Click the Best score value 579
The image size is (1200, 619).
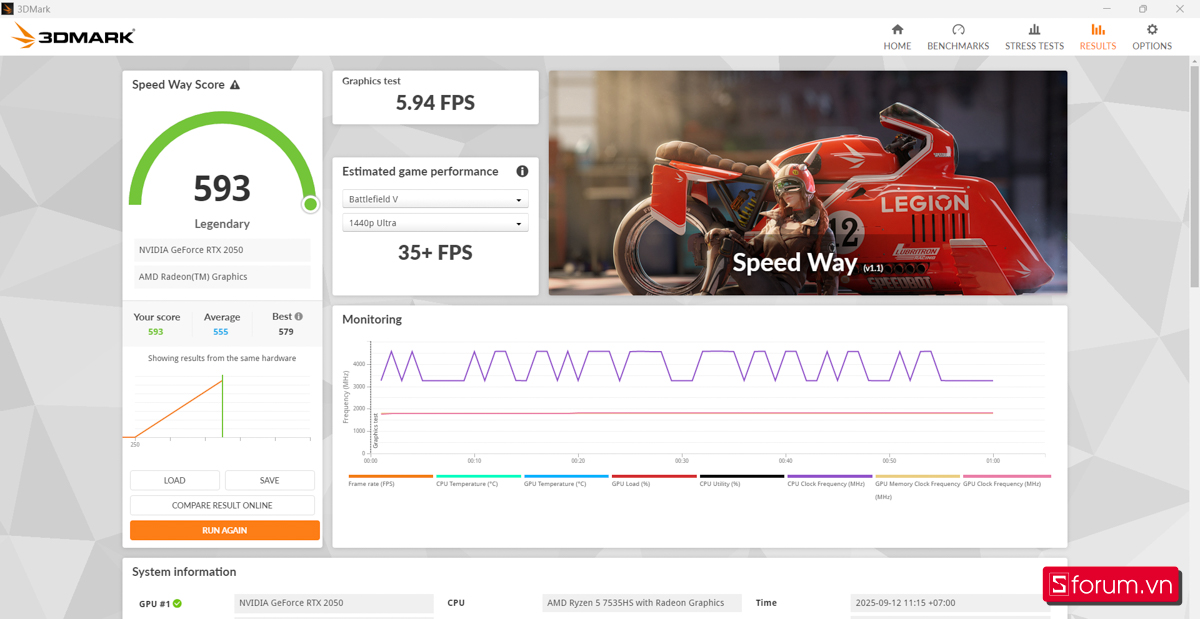(x=286, y=332)
